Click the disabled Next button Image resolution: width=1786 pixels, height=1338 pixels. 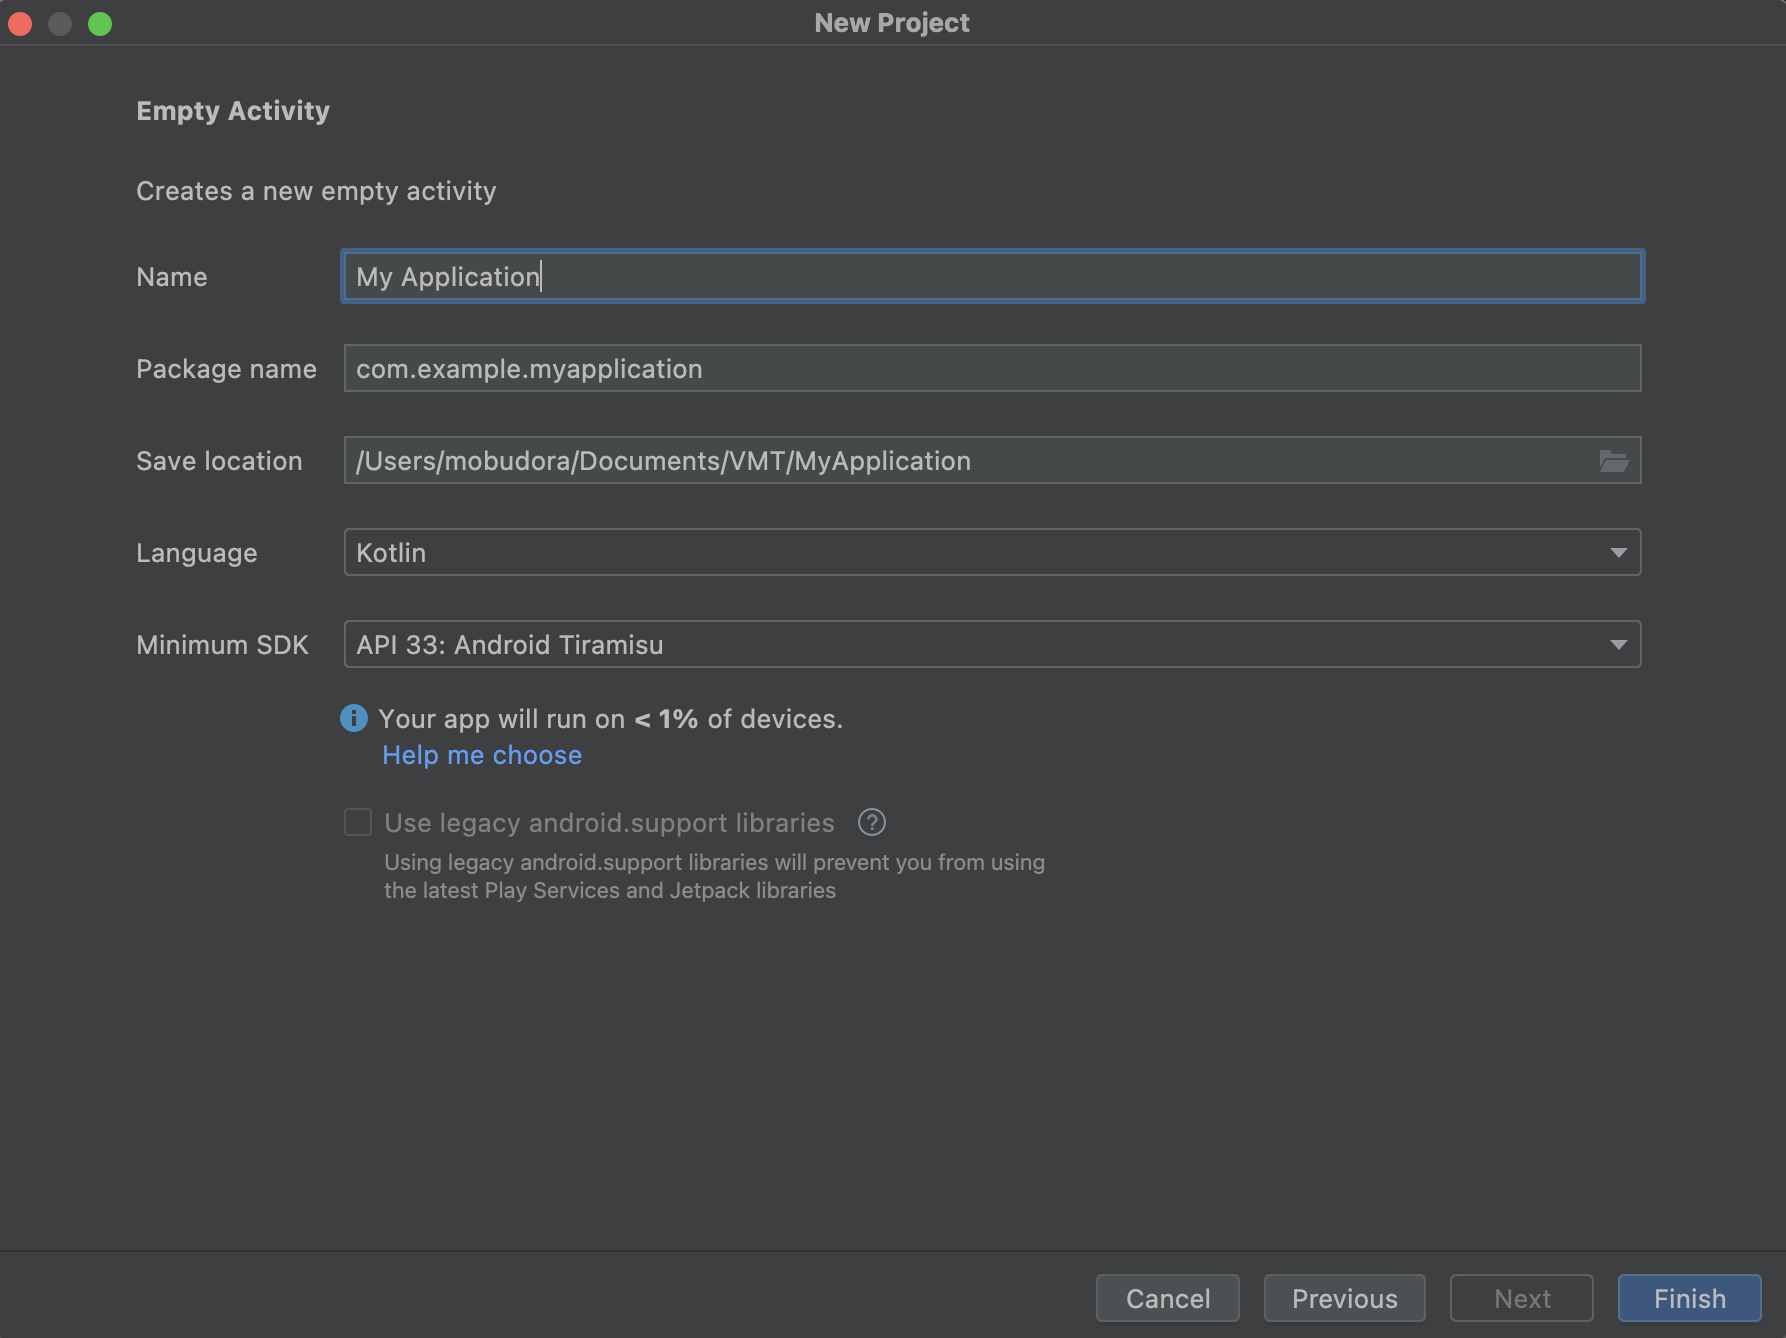click(1521, 1297)
